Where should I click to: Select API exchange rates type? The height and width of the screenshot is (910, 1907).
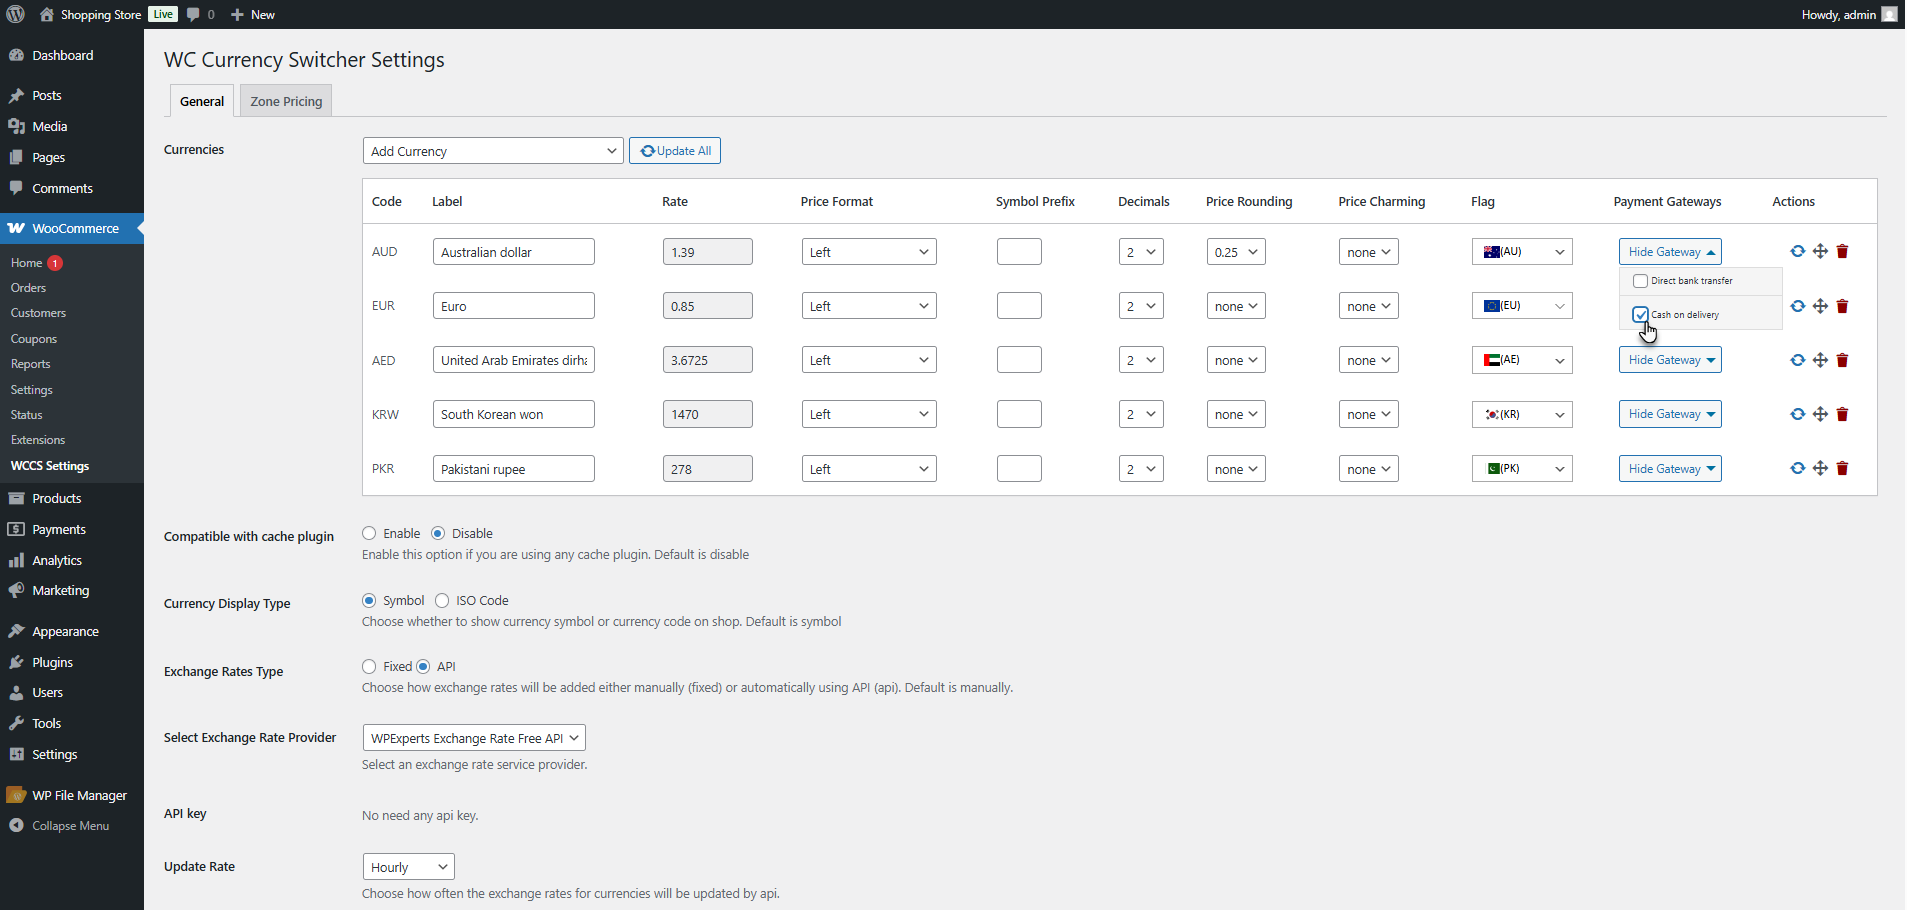pyautogui.click(x=423, y=666)
